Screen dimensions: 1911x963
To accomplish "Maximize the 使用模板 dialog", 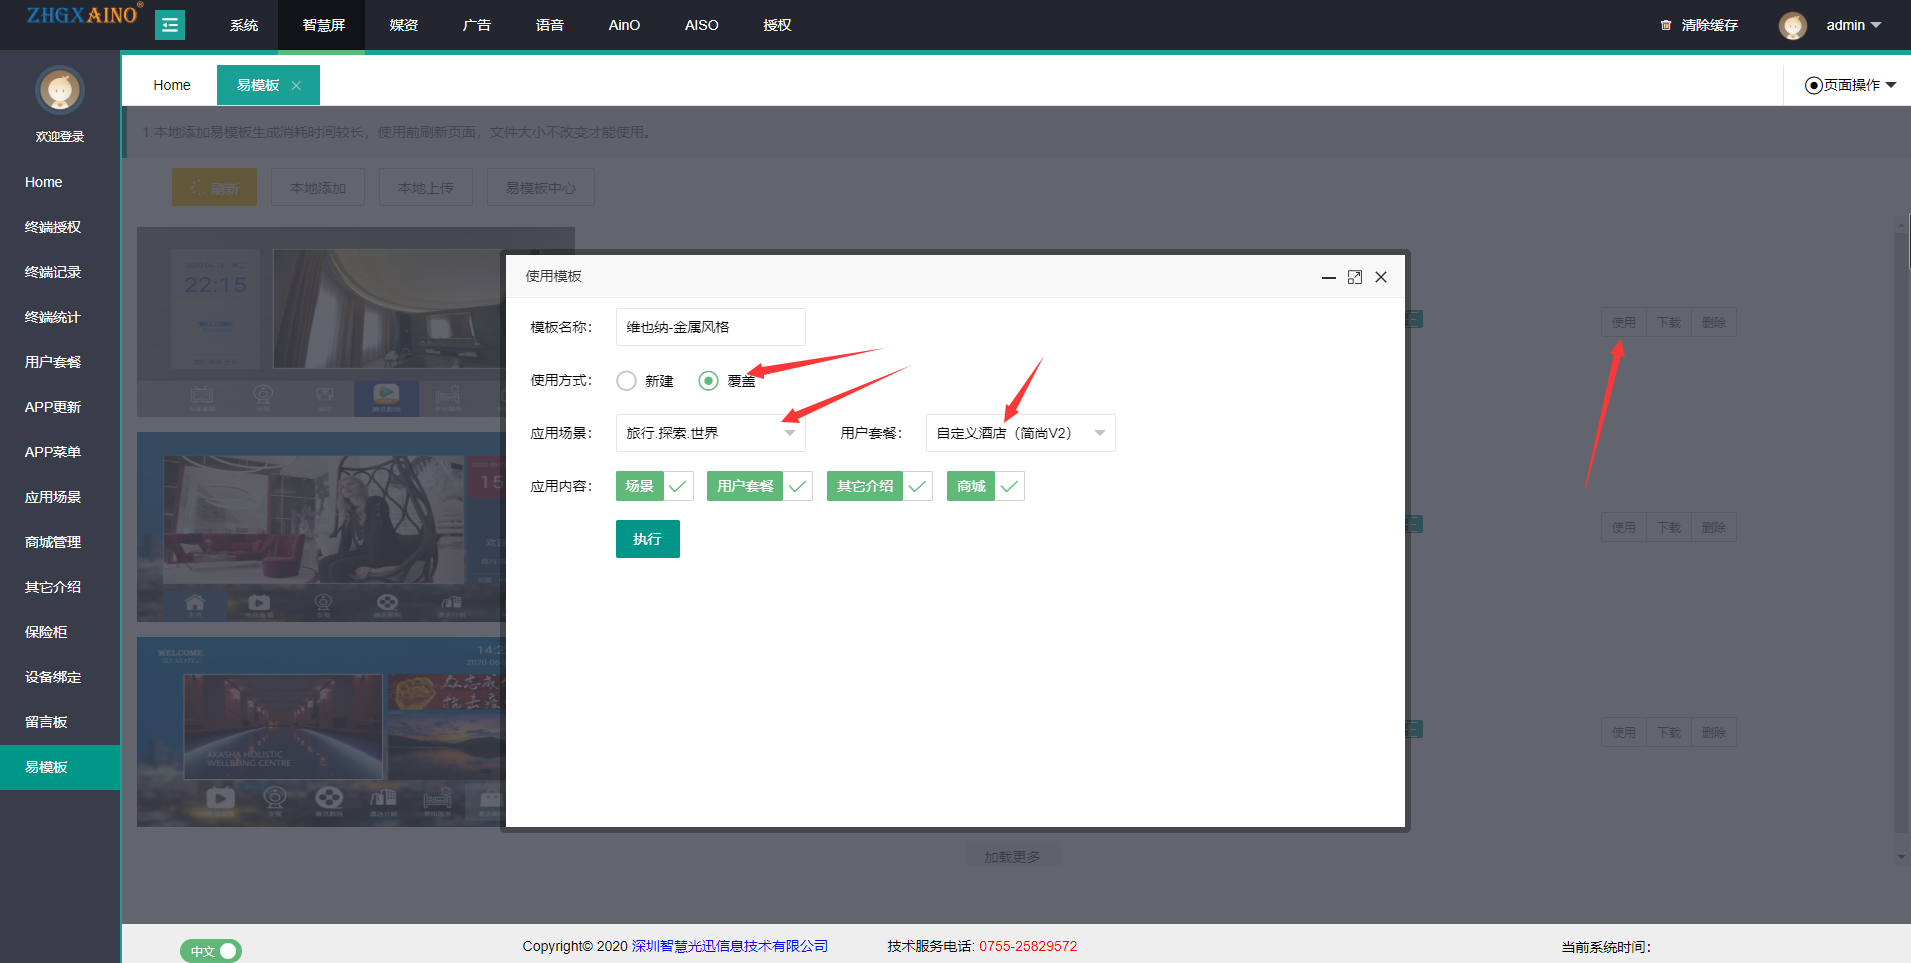I will pos(1354,277).
